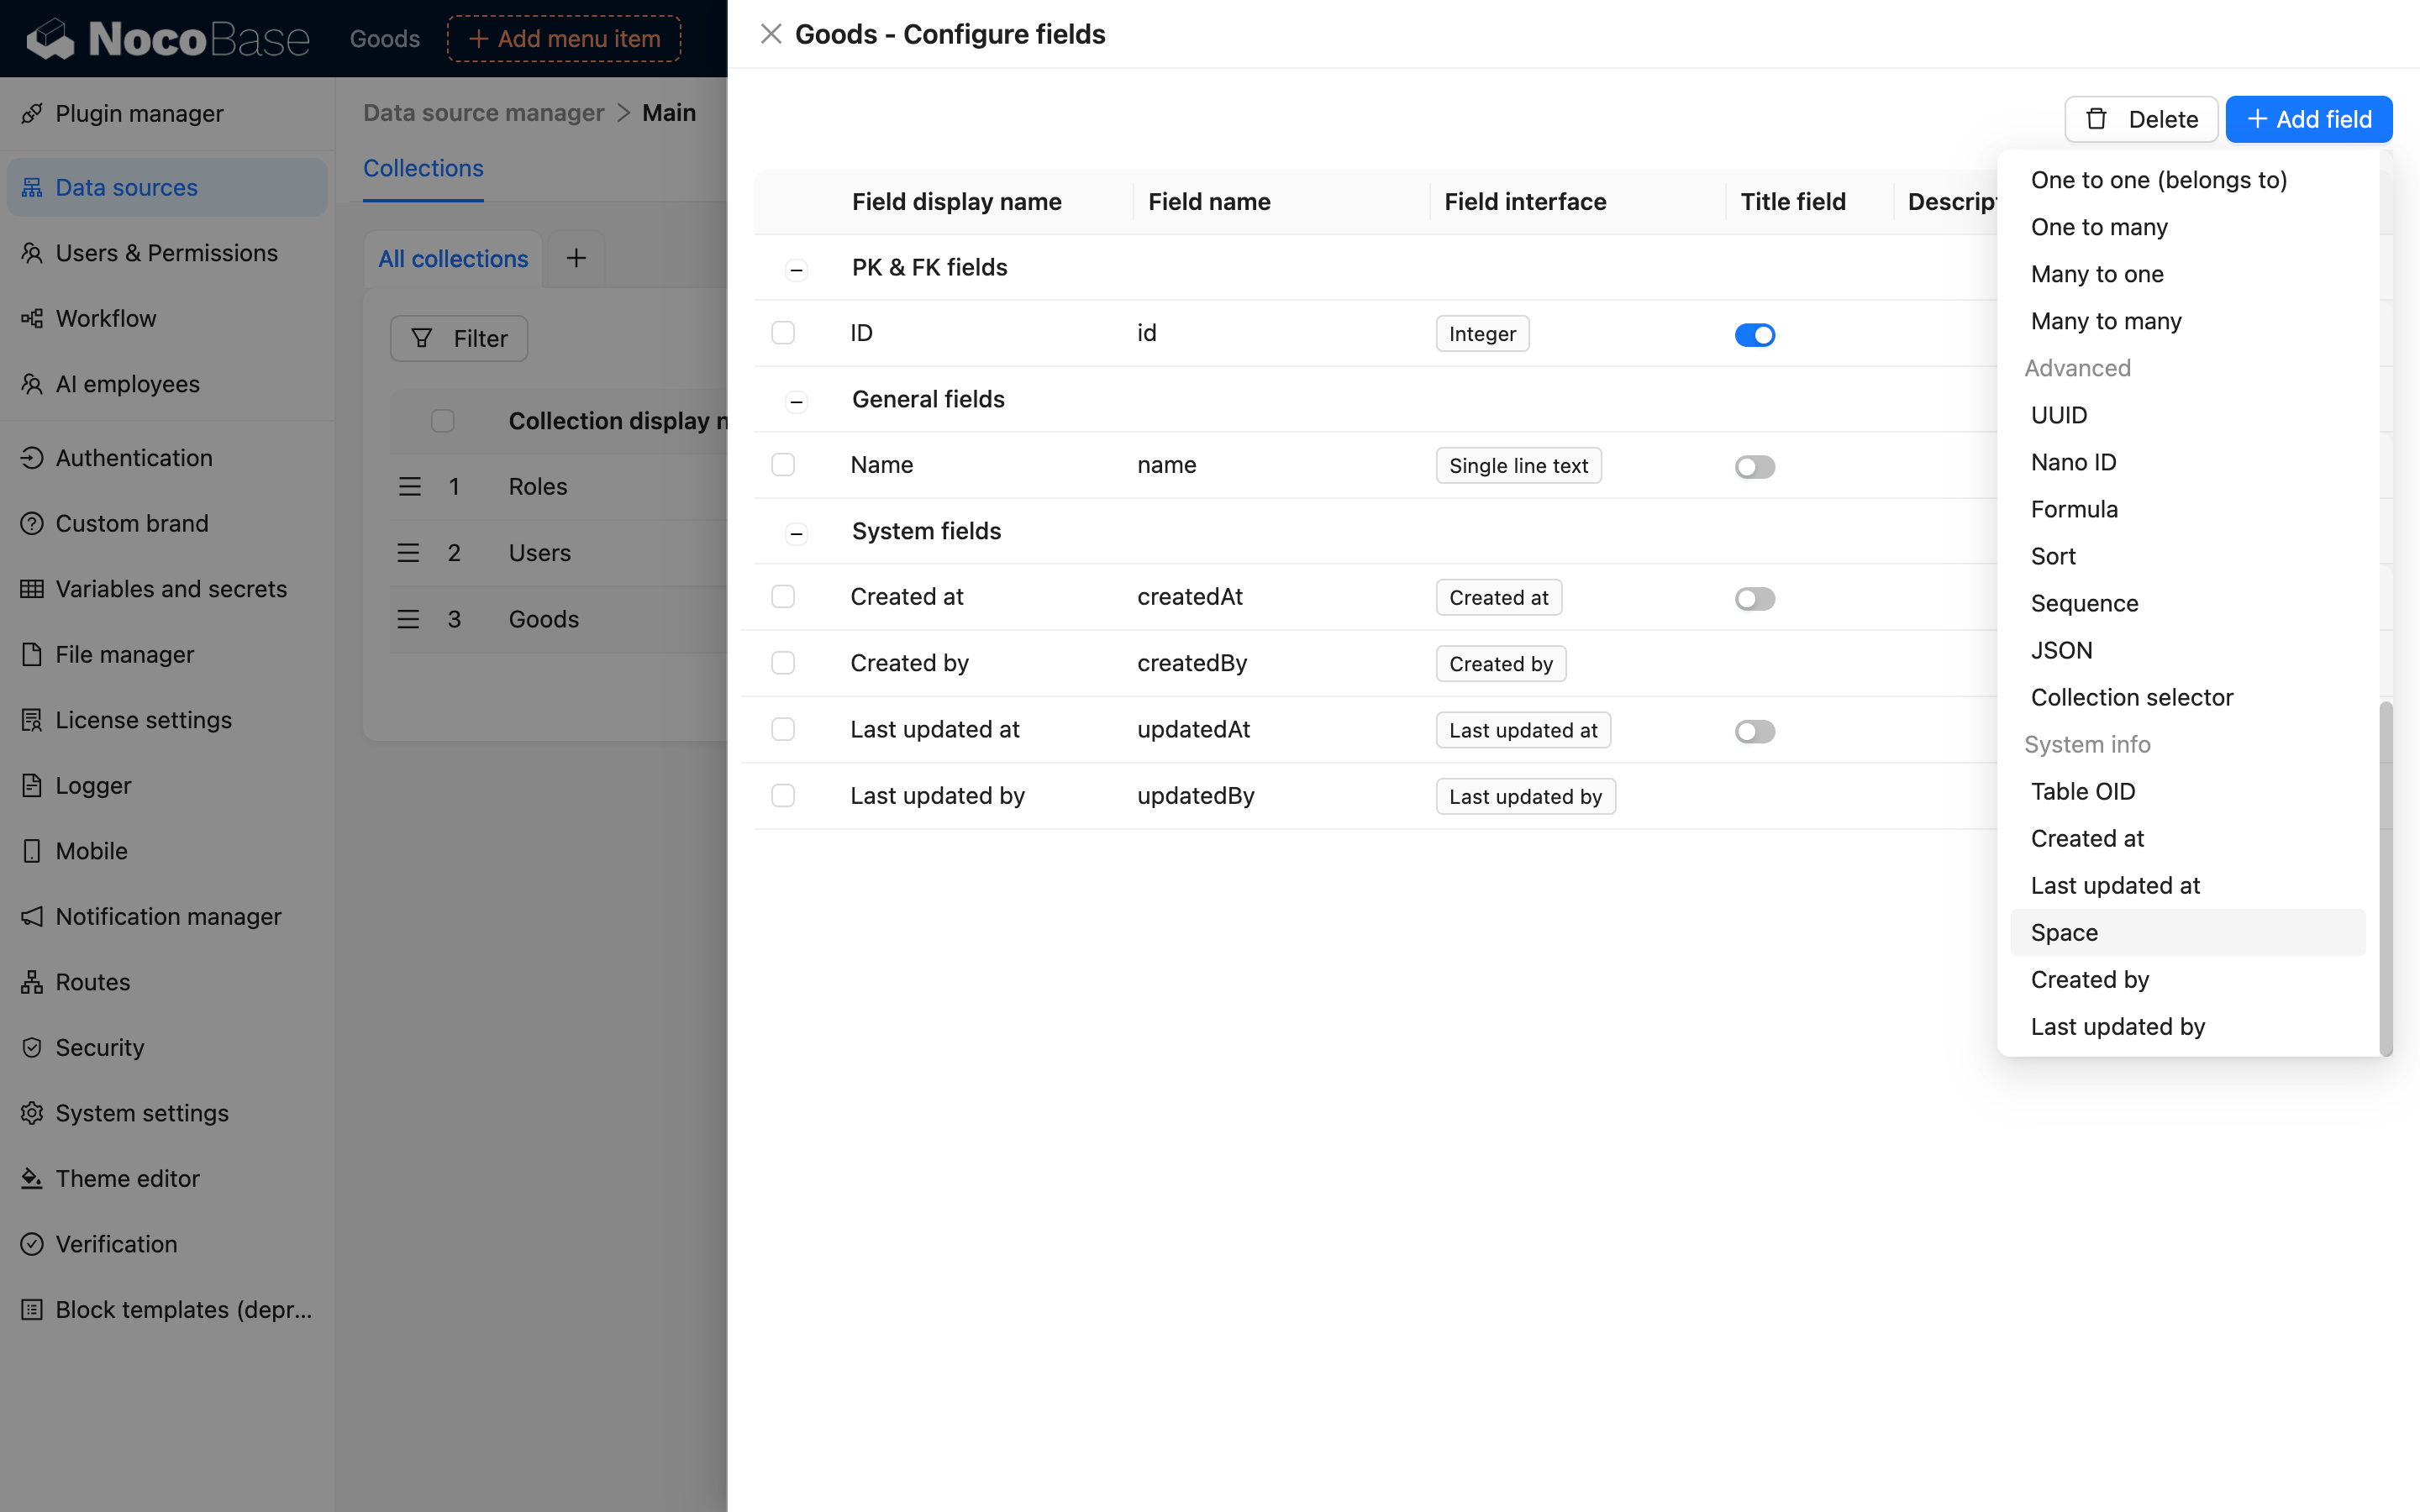Open Data source manager breadcrumb link
Viewport: 2420px width, 1512px height.
484,113
